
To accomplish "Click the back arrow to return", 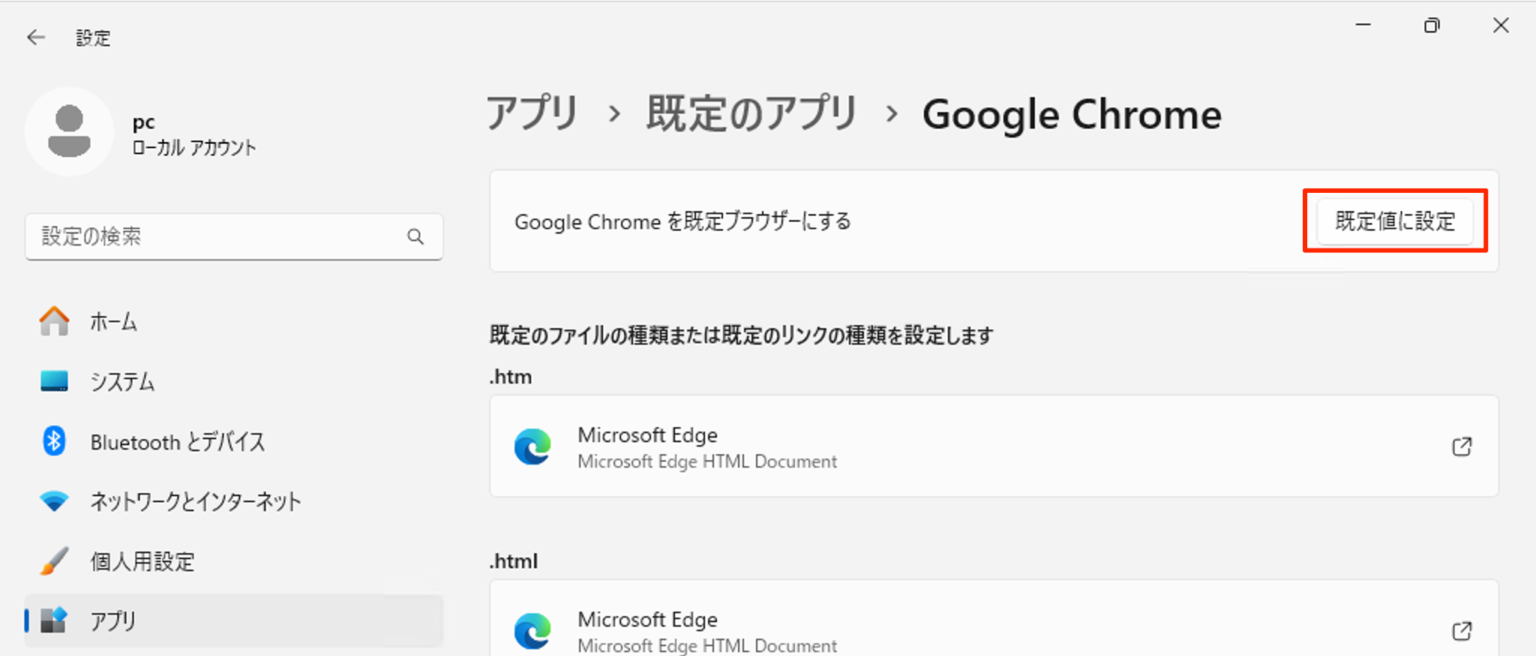I will 36,37.
